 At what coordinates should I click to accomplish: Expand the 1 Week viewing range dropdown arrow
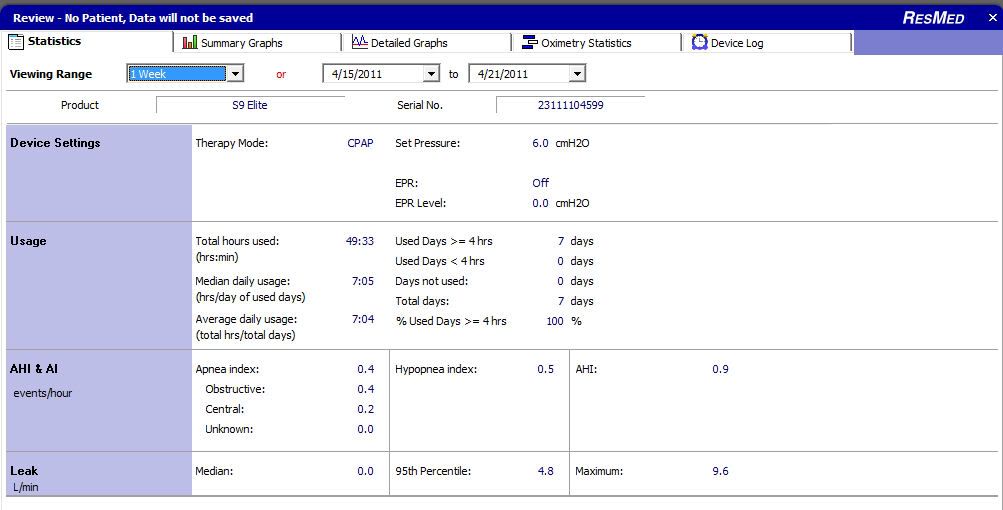pos(235,74)
